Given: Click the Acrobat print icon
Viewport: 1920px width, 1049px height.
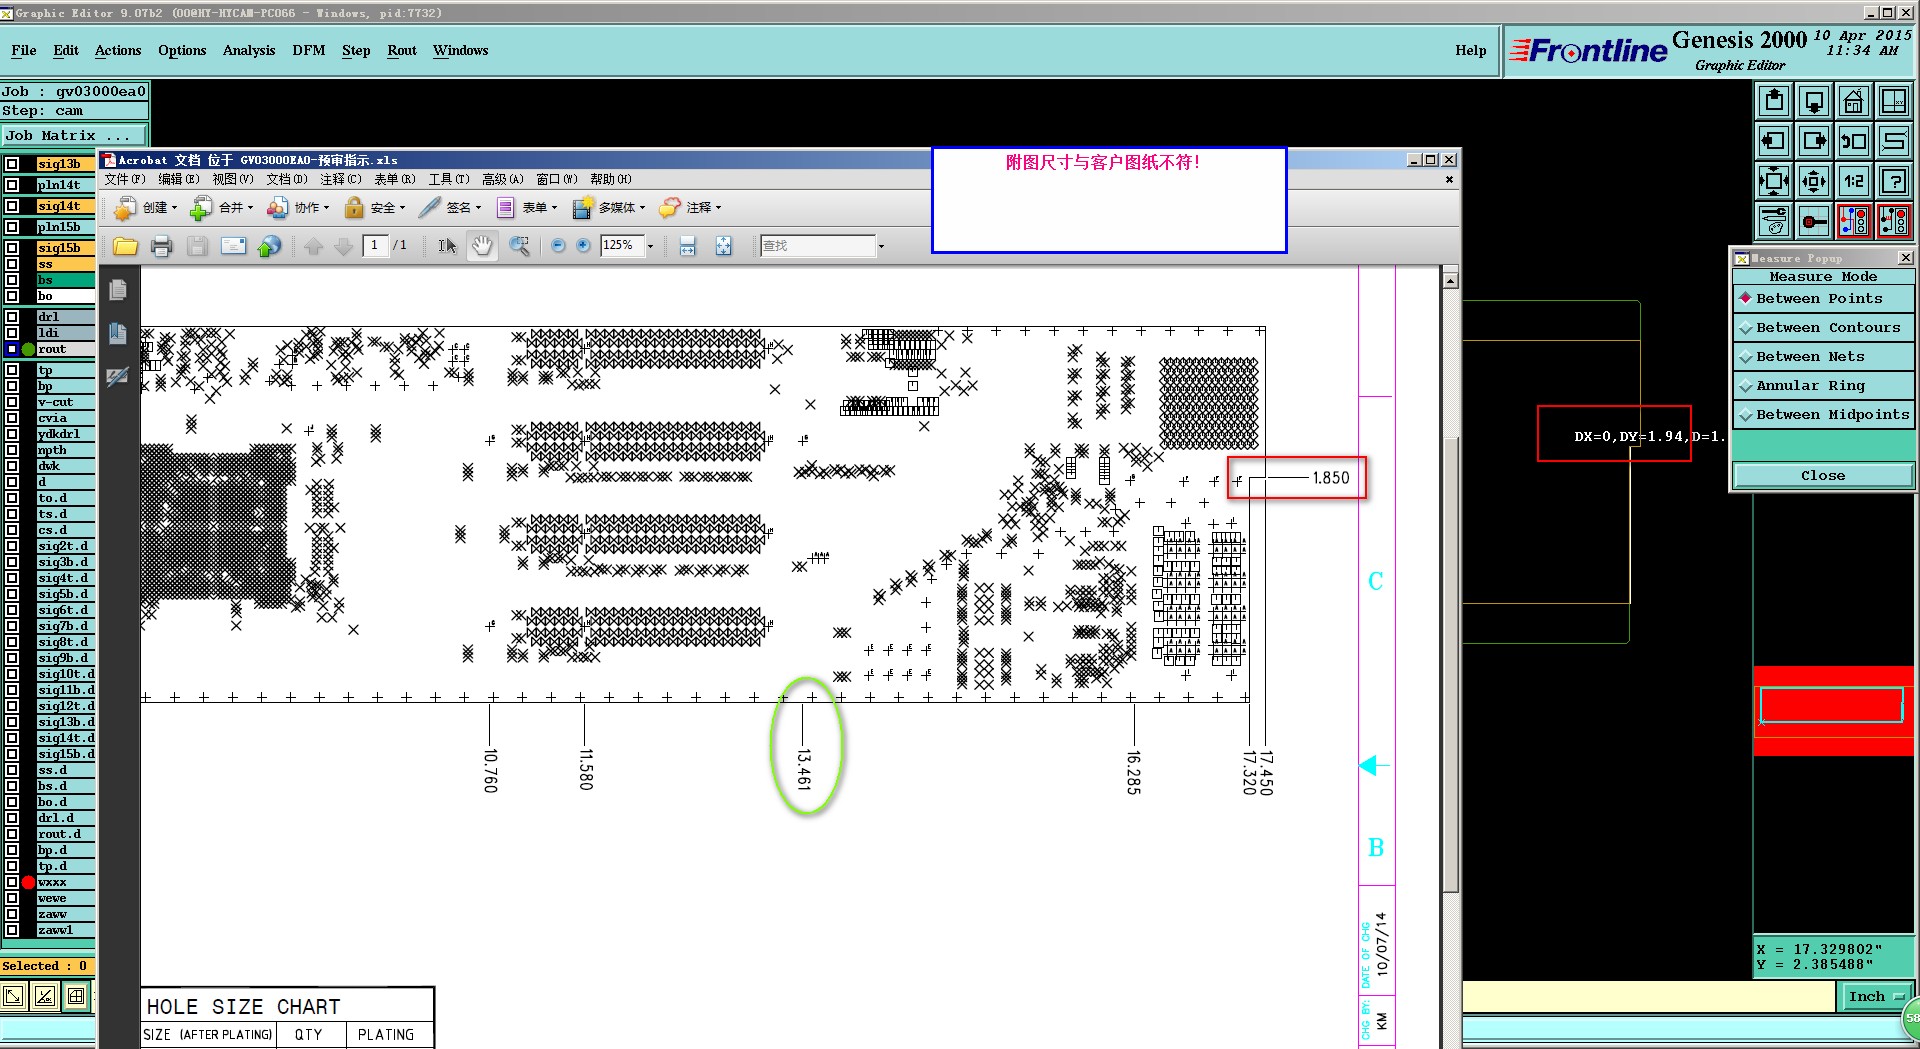Looking at the screenshot, I should click(161, 246).
